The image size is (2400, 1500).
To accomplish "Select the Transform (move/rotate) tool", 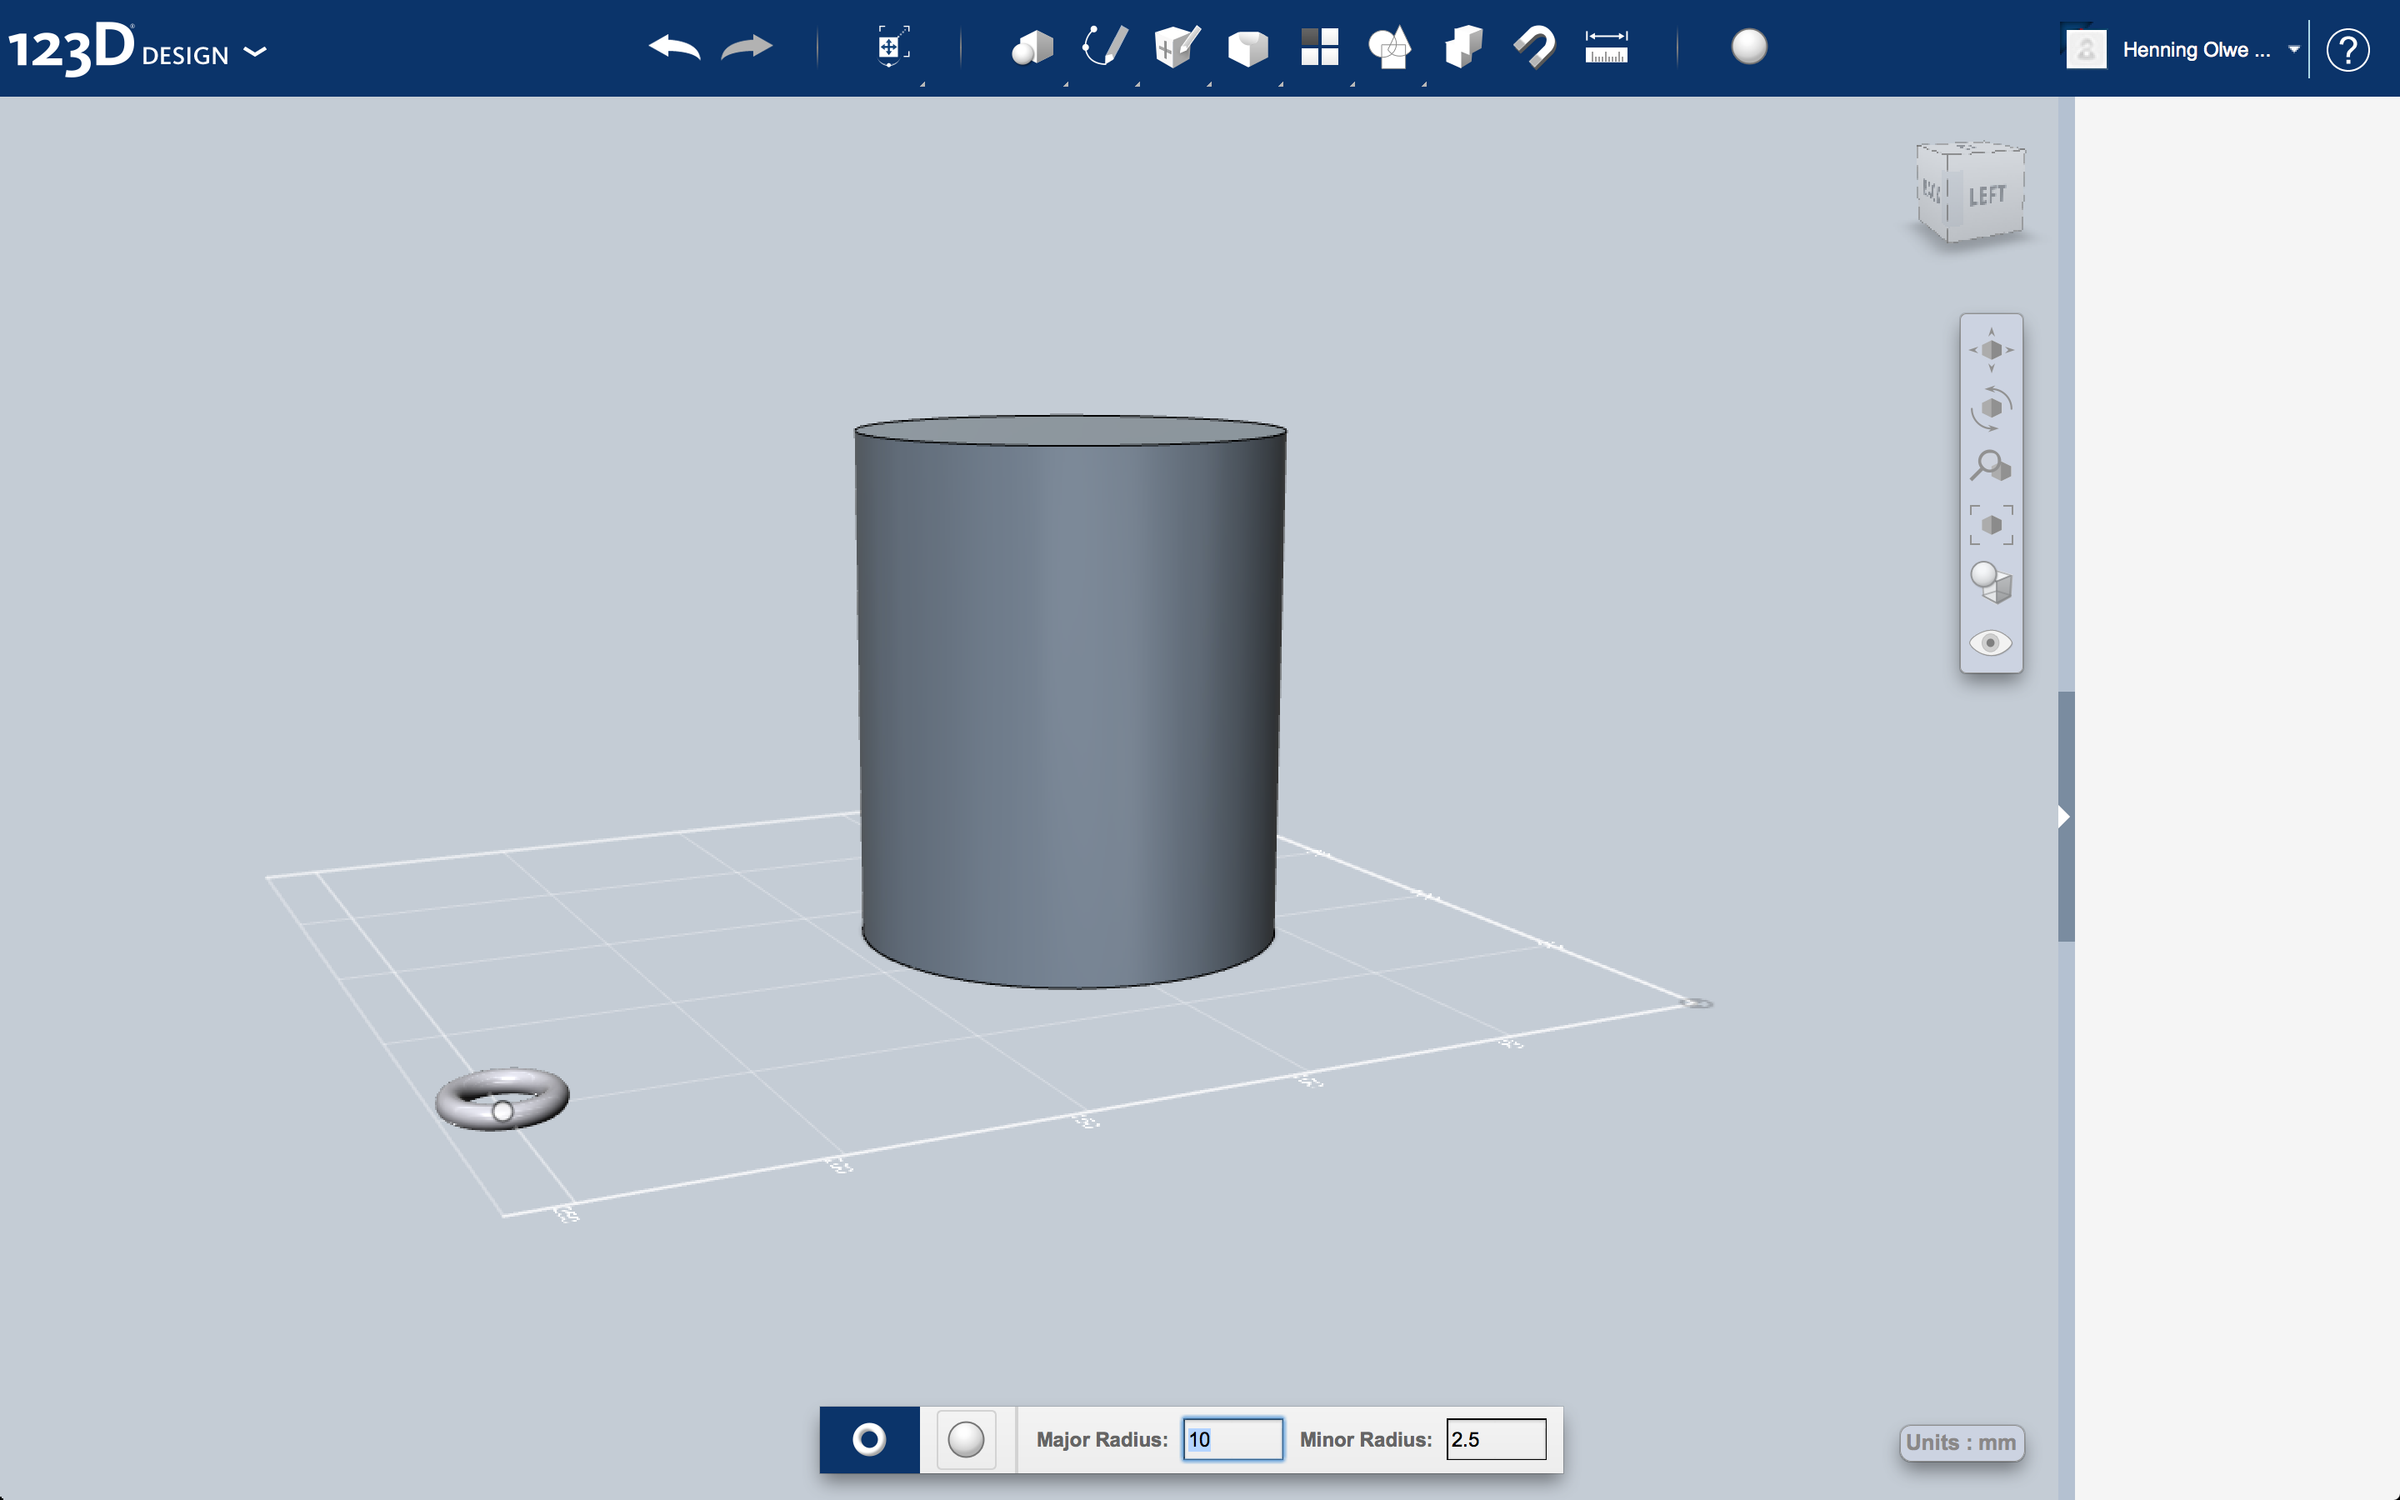I will pos(893,46).
